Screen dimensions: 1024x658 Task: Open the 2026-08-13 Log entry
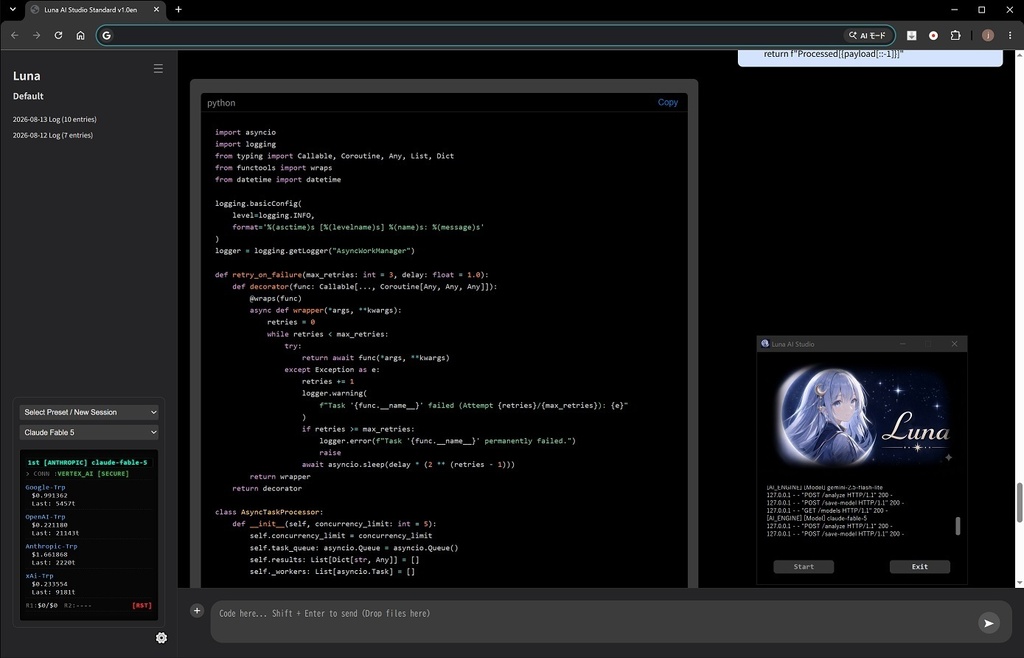pos(55,119)
